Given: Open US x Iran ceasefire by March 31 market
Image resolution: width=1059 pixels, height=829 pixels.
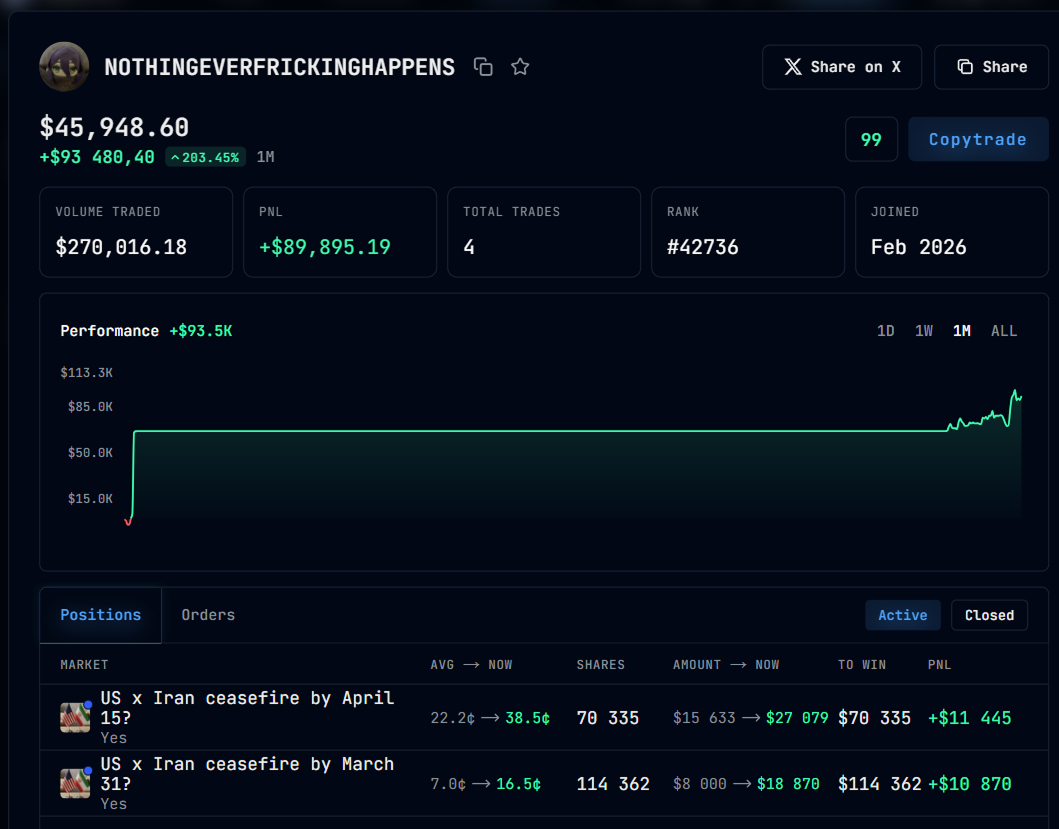Looking at the screenshot, I should [x=247, y=774].
